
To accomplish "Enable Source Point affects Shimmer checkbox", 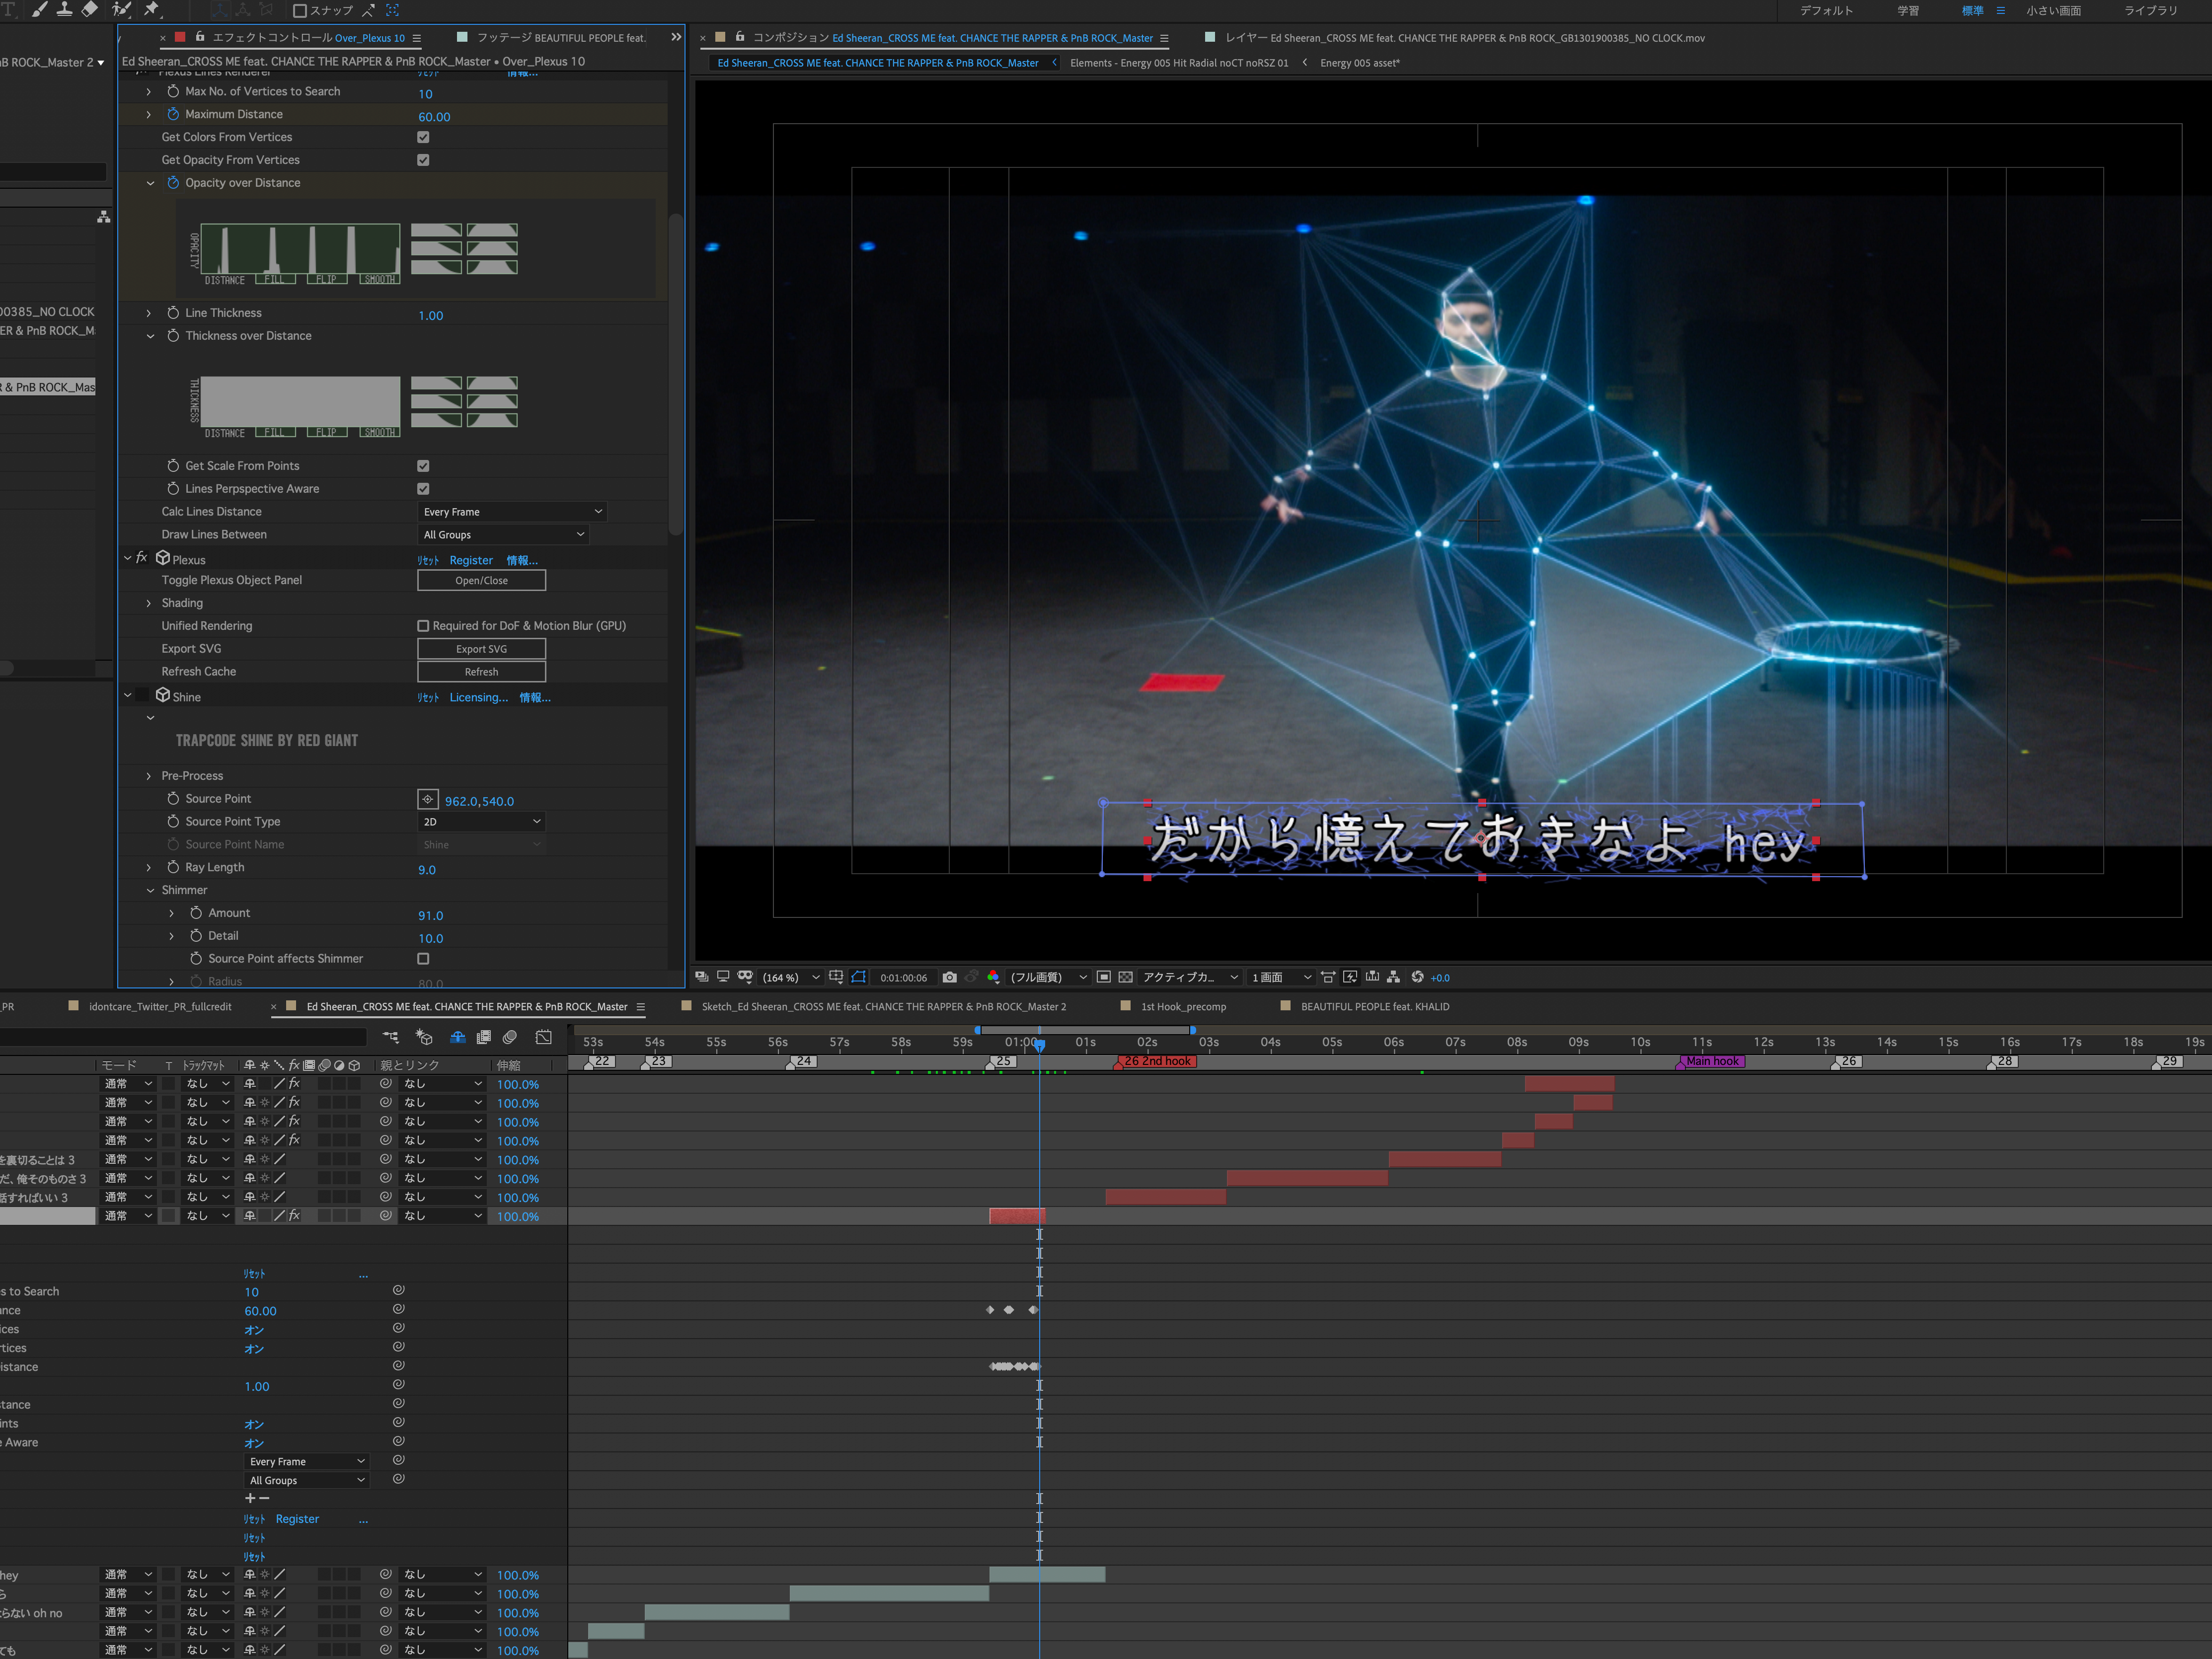I will (x=423, y=959).
